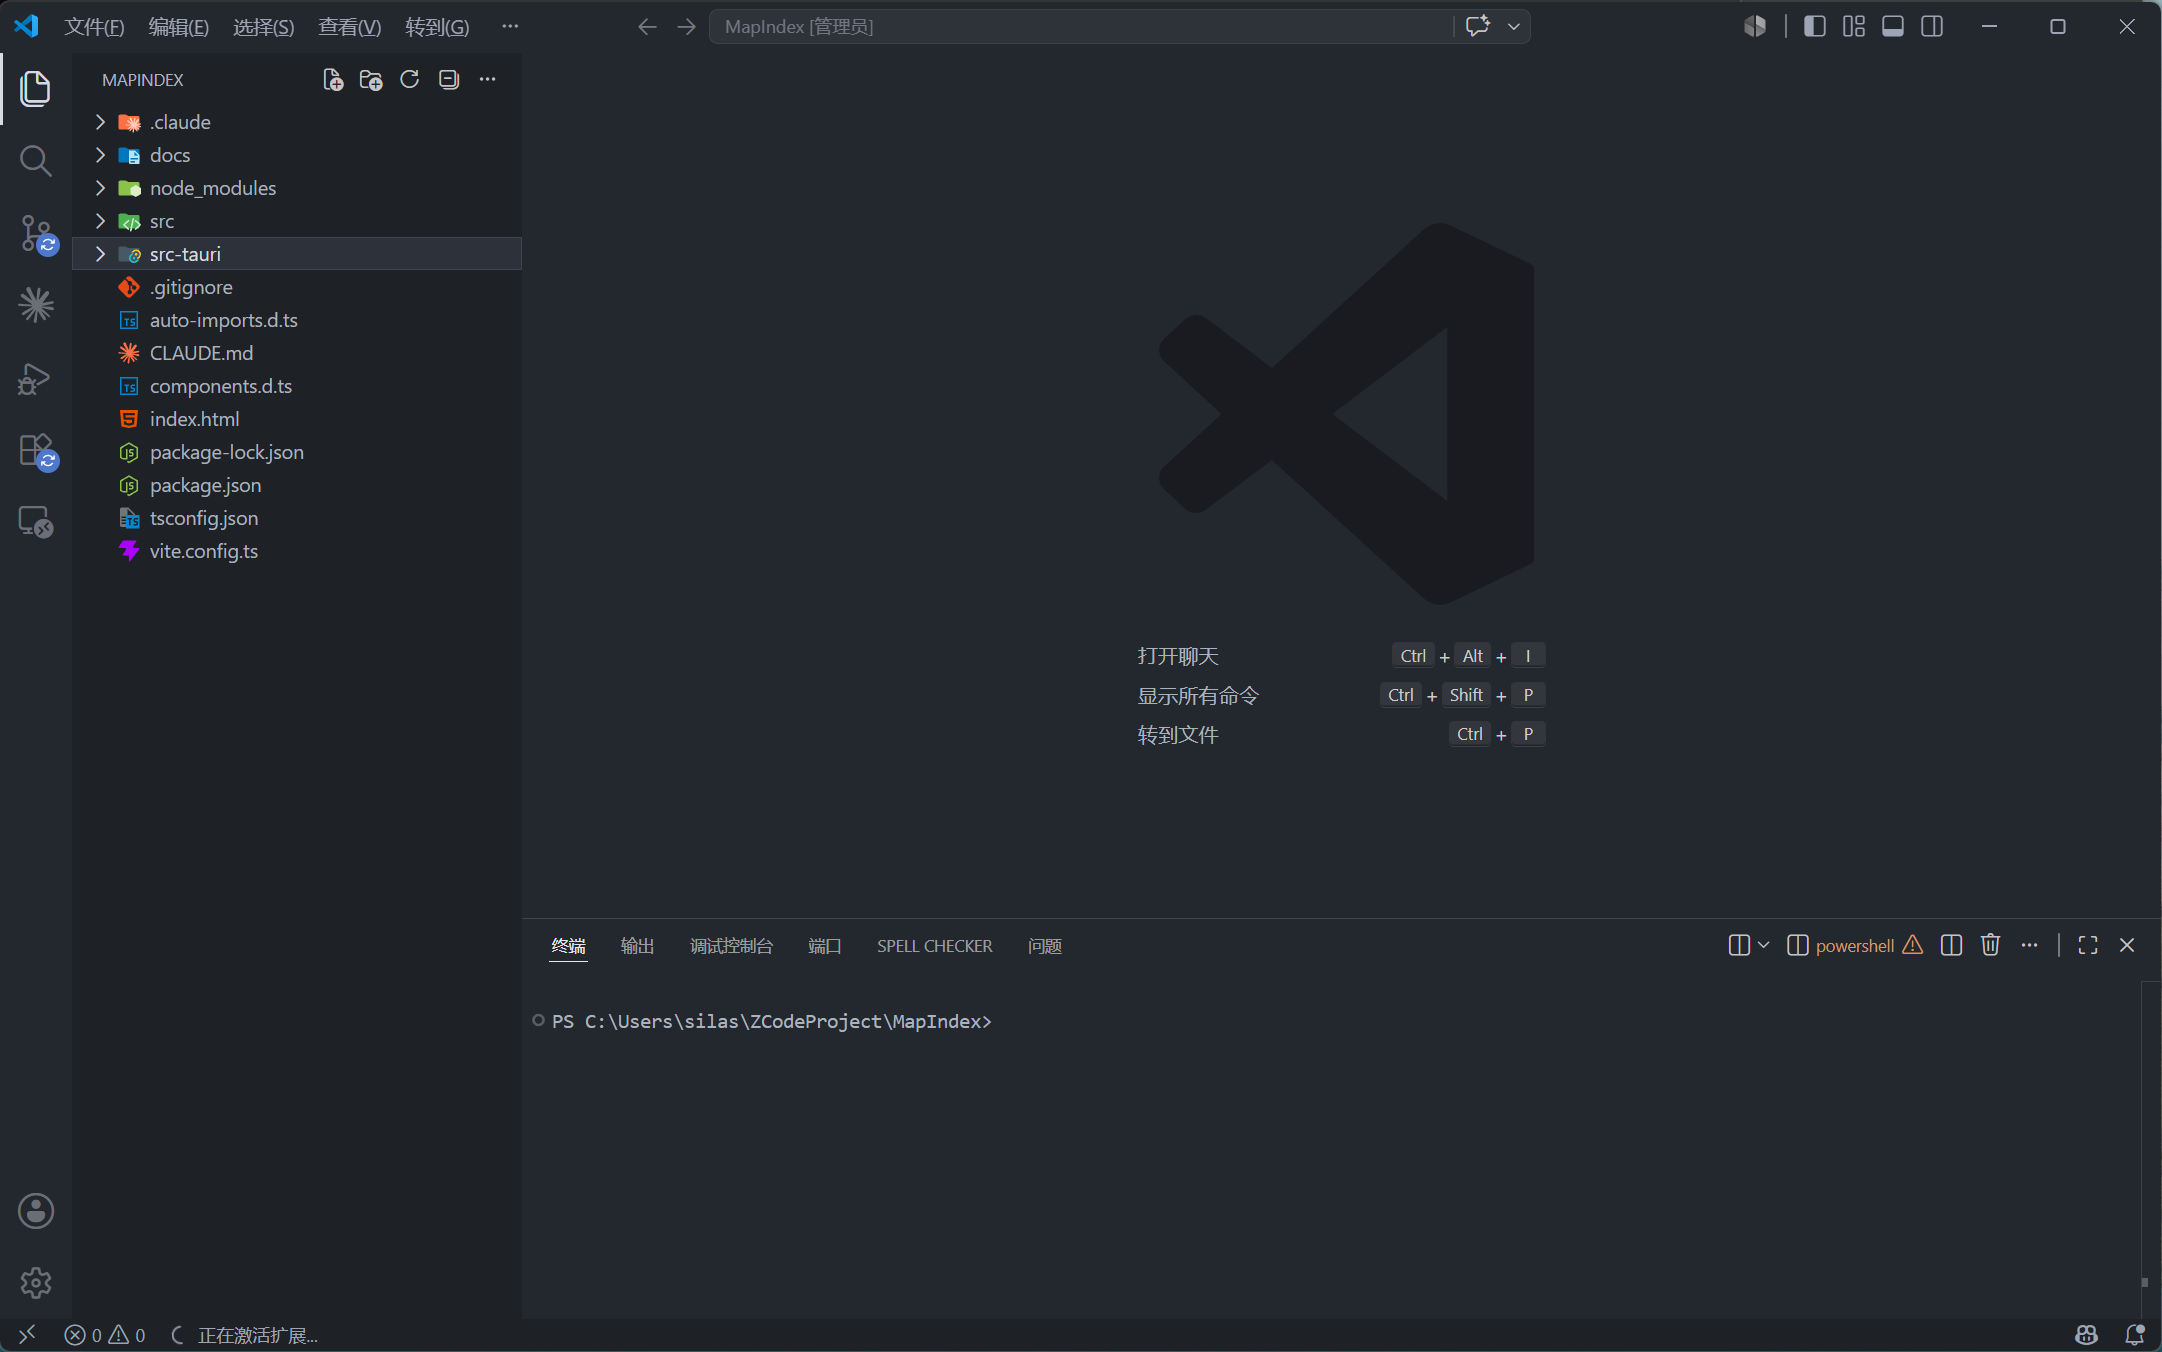Open the tsconfig.json file
The height and width of the screenshot is (1352, 2162).
[x=297, y=518]
